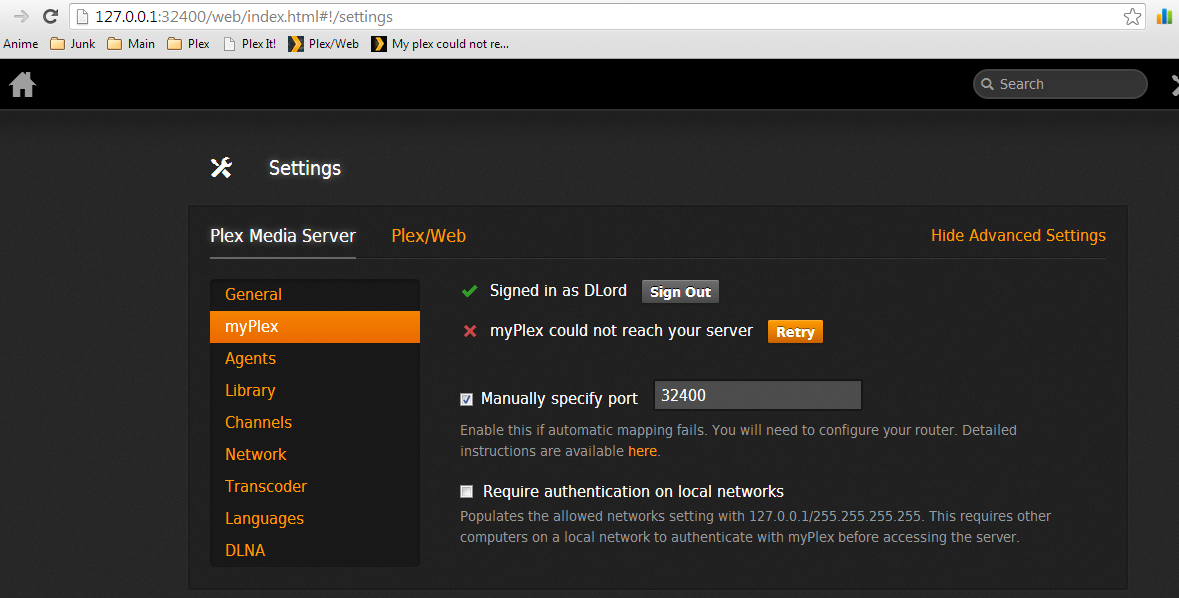Open the Plex/Web bookmark
The height and width of the screenshot is (598, 1179).
coord(324,44)
